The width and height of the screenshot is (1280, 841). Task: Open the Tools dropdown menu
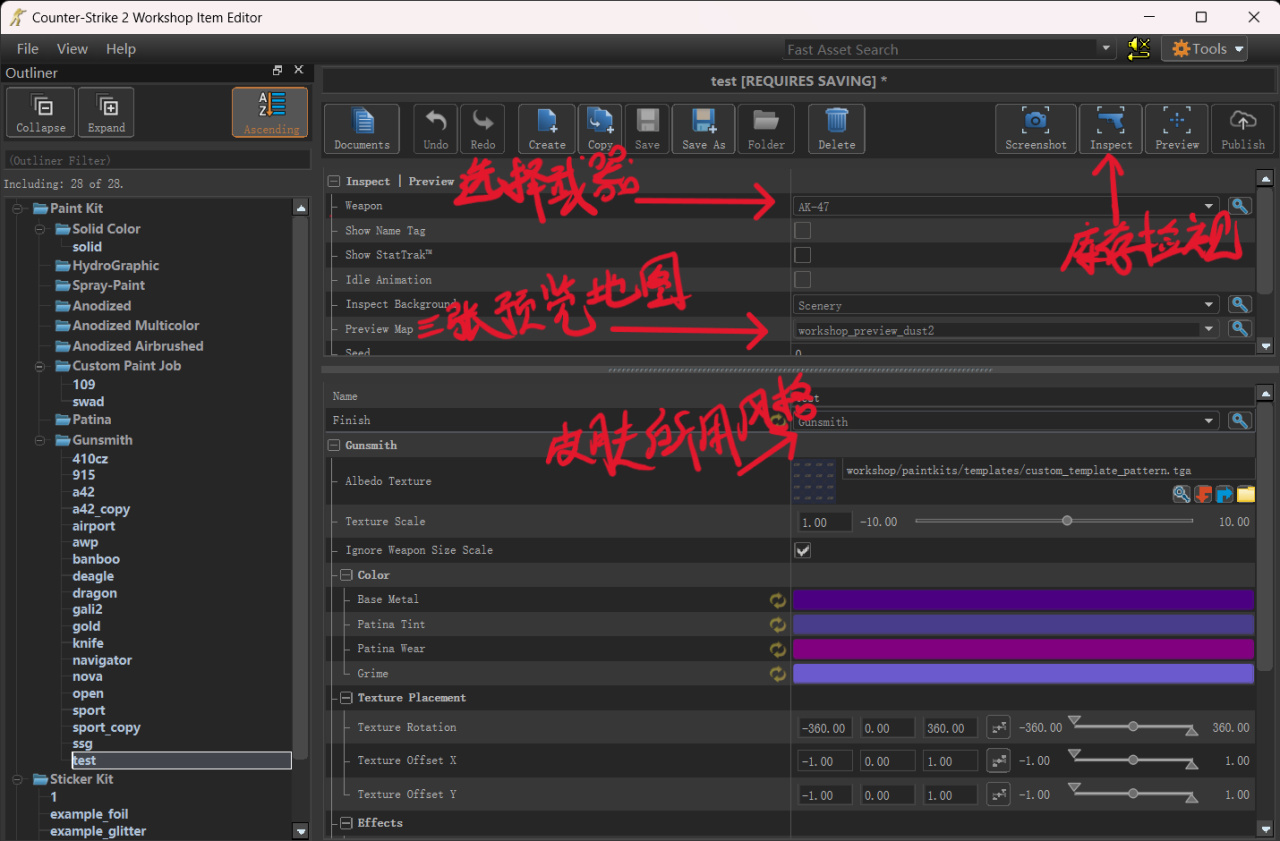(x=1204, y=49)
